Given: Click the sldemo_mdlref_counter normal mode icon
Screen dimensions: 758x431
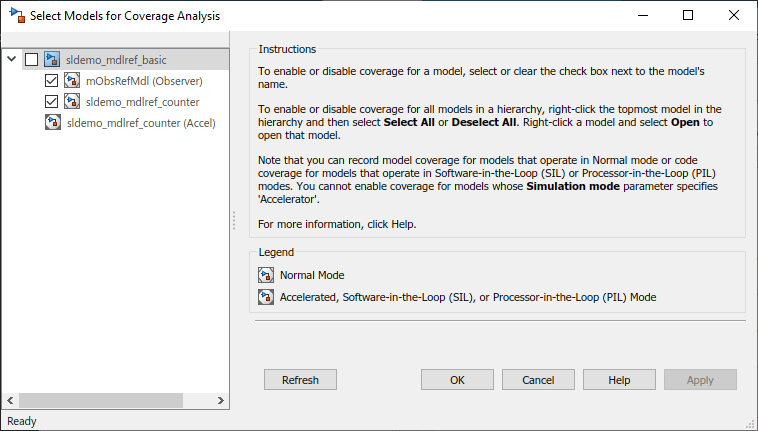Looking at the screenshot, I should 71,101.
